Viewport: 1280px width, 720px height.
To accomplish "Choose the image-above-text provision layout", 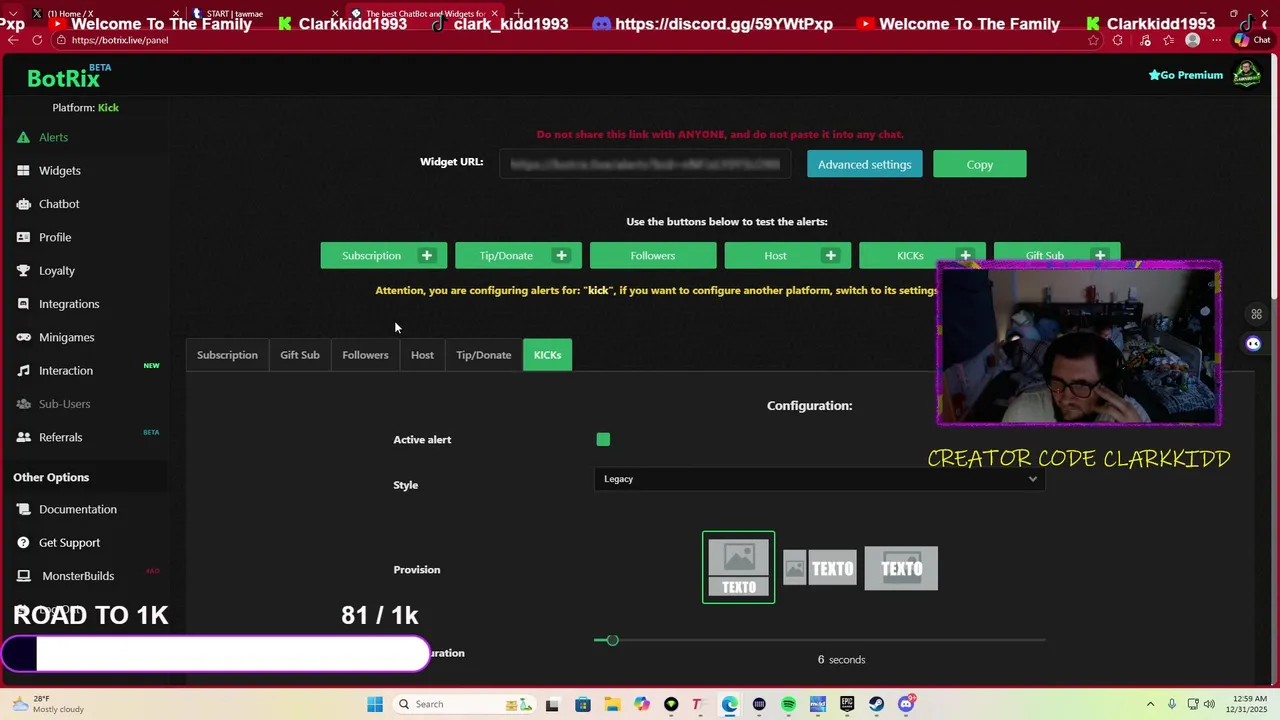I will (739, 568).
